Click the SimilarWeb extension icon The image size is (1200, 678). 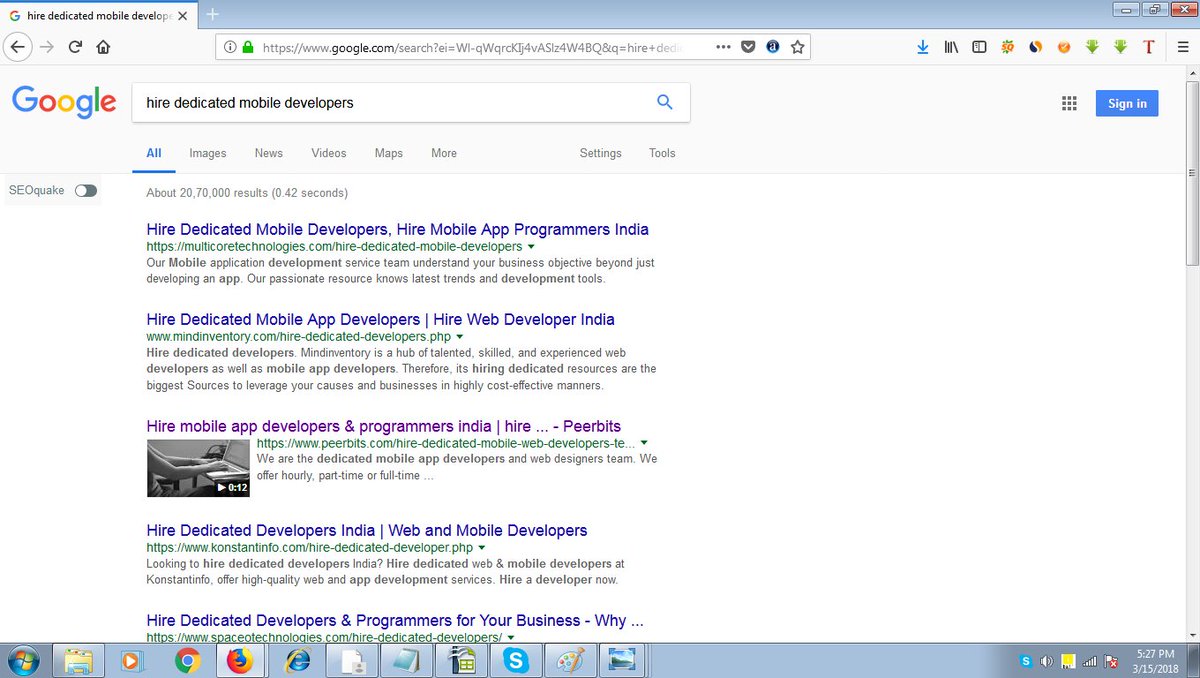click(x=1036, y=47)
